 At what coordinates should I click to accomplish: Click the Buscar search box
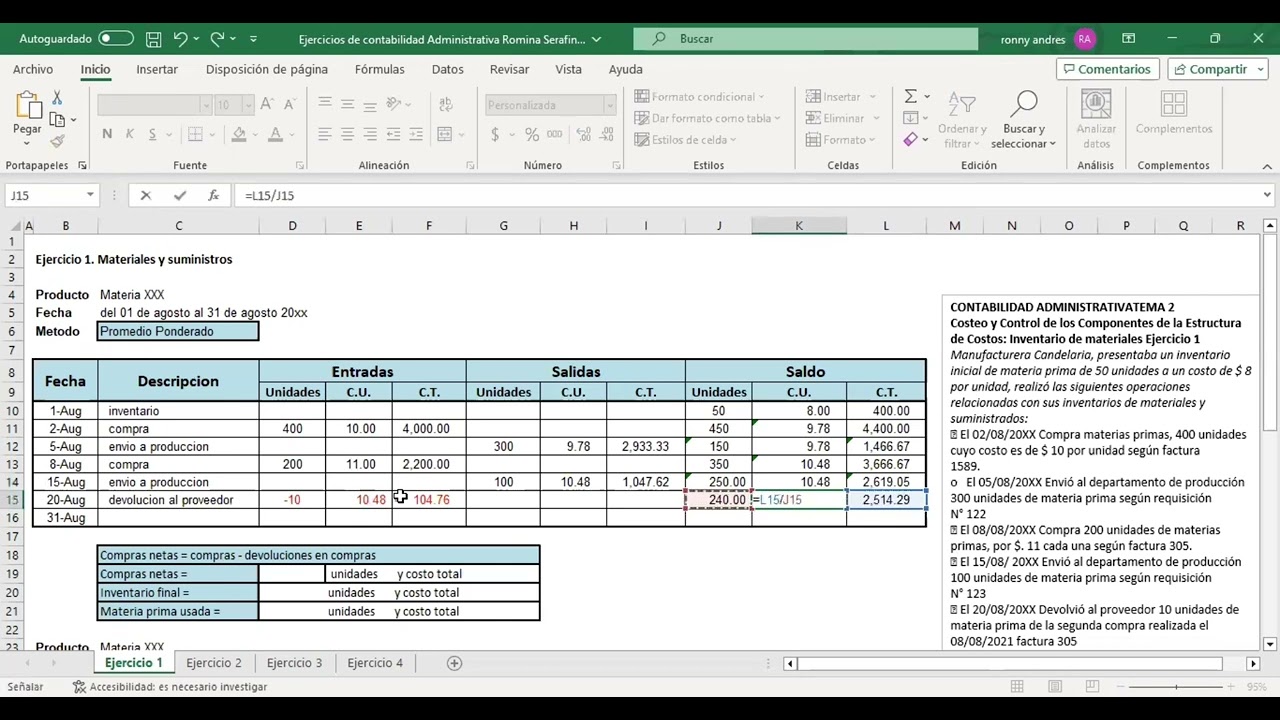coord(805,39)
